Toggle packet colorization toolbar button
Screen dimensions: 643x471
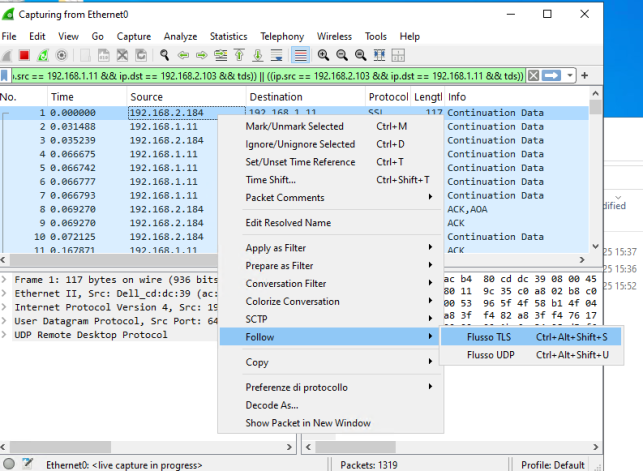coord(300,55)
